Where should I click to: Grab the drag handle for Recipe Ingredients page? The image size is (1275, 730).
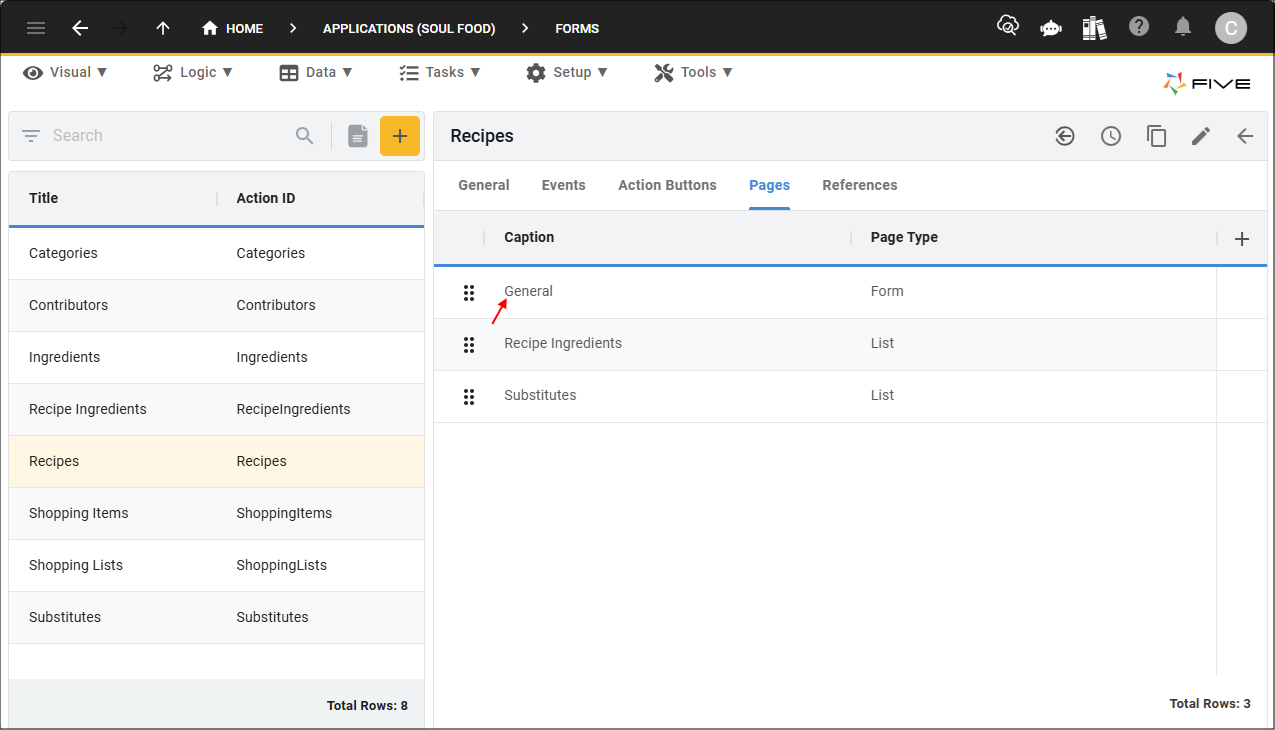pos(468,345)
